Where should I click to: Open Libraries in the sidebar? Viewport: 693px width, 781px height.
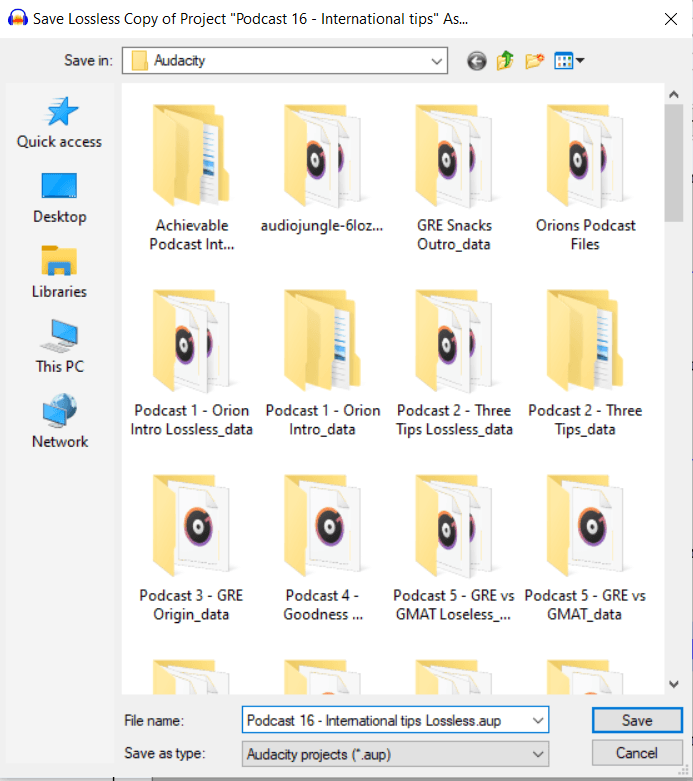pos(59,272)
